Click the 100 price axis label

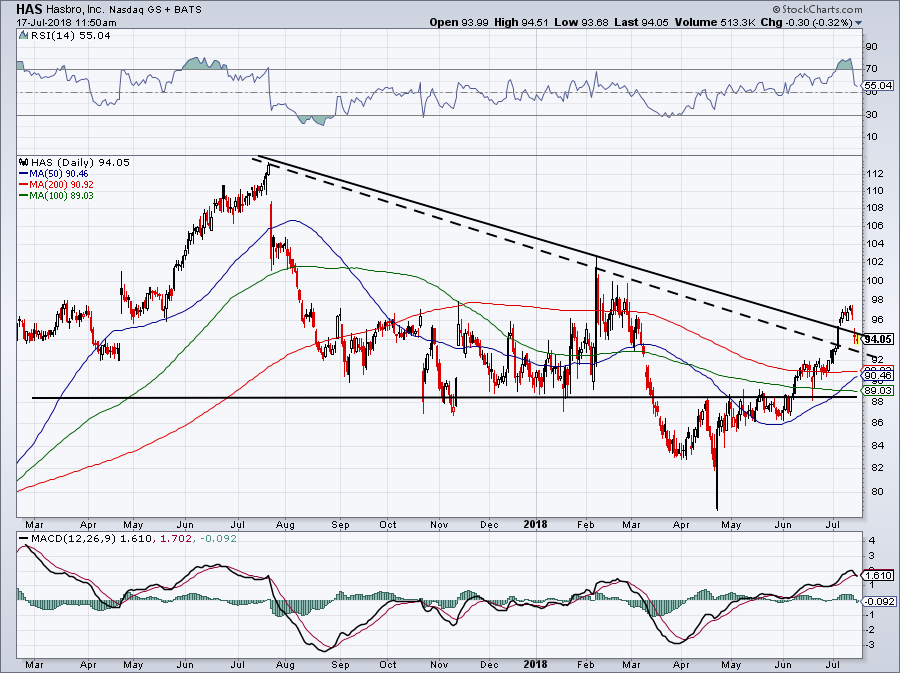(x=874, y=281)
